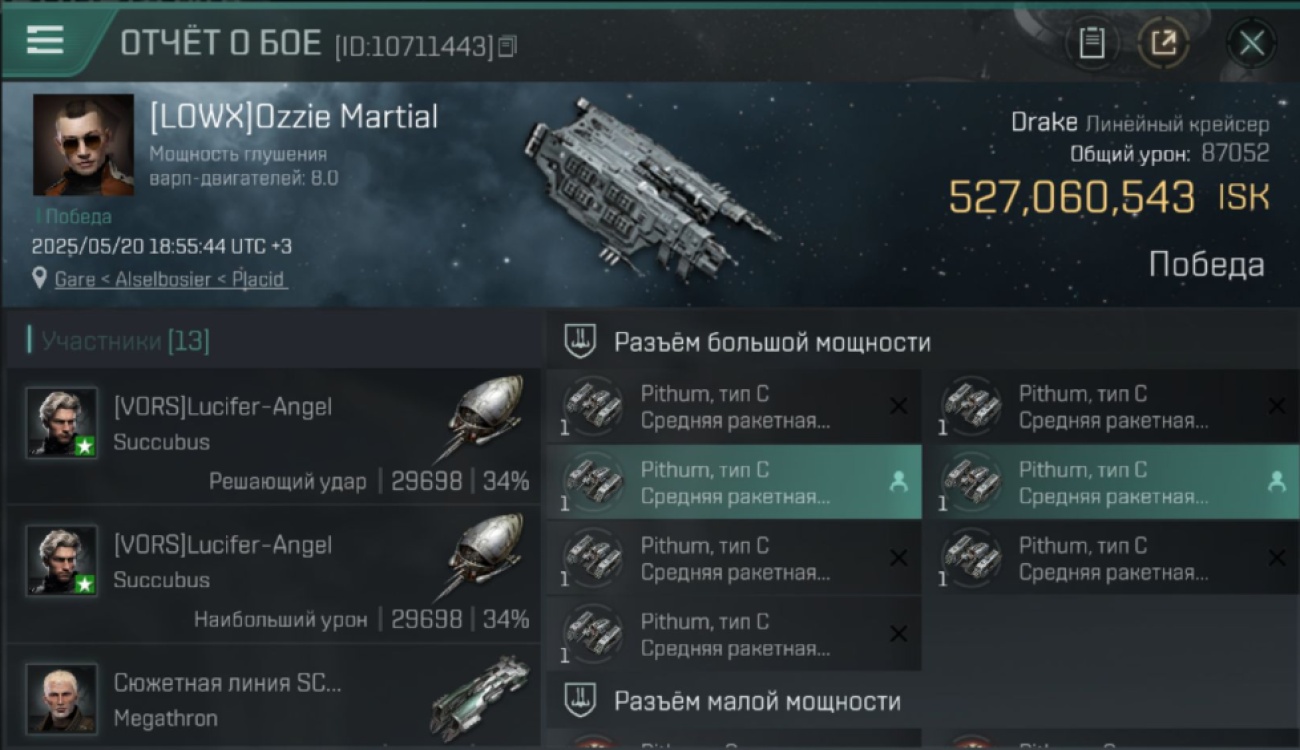Click the person icon on highlighted right-column module

[1276, 482]
